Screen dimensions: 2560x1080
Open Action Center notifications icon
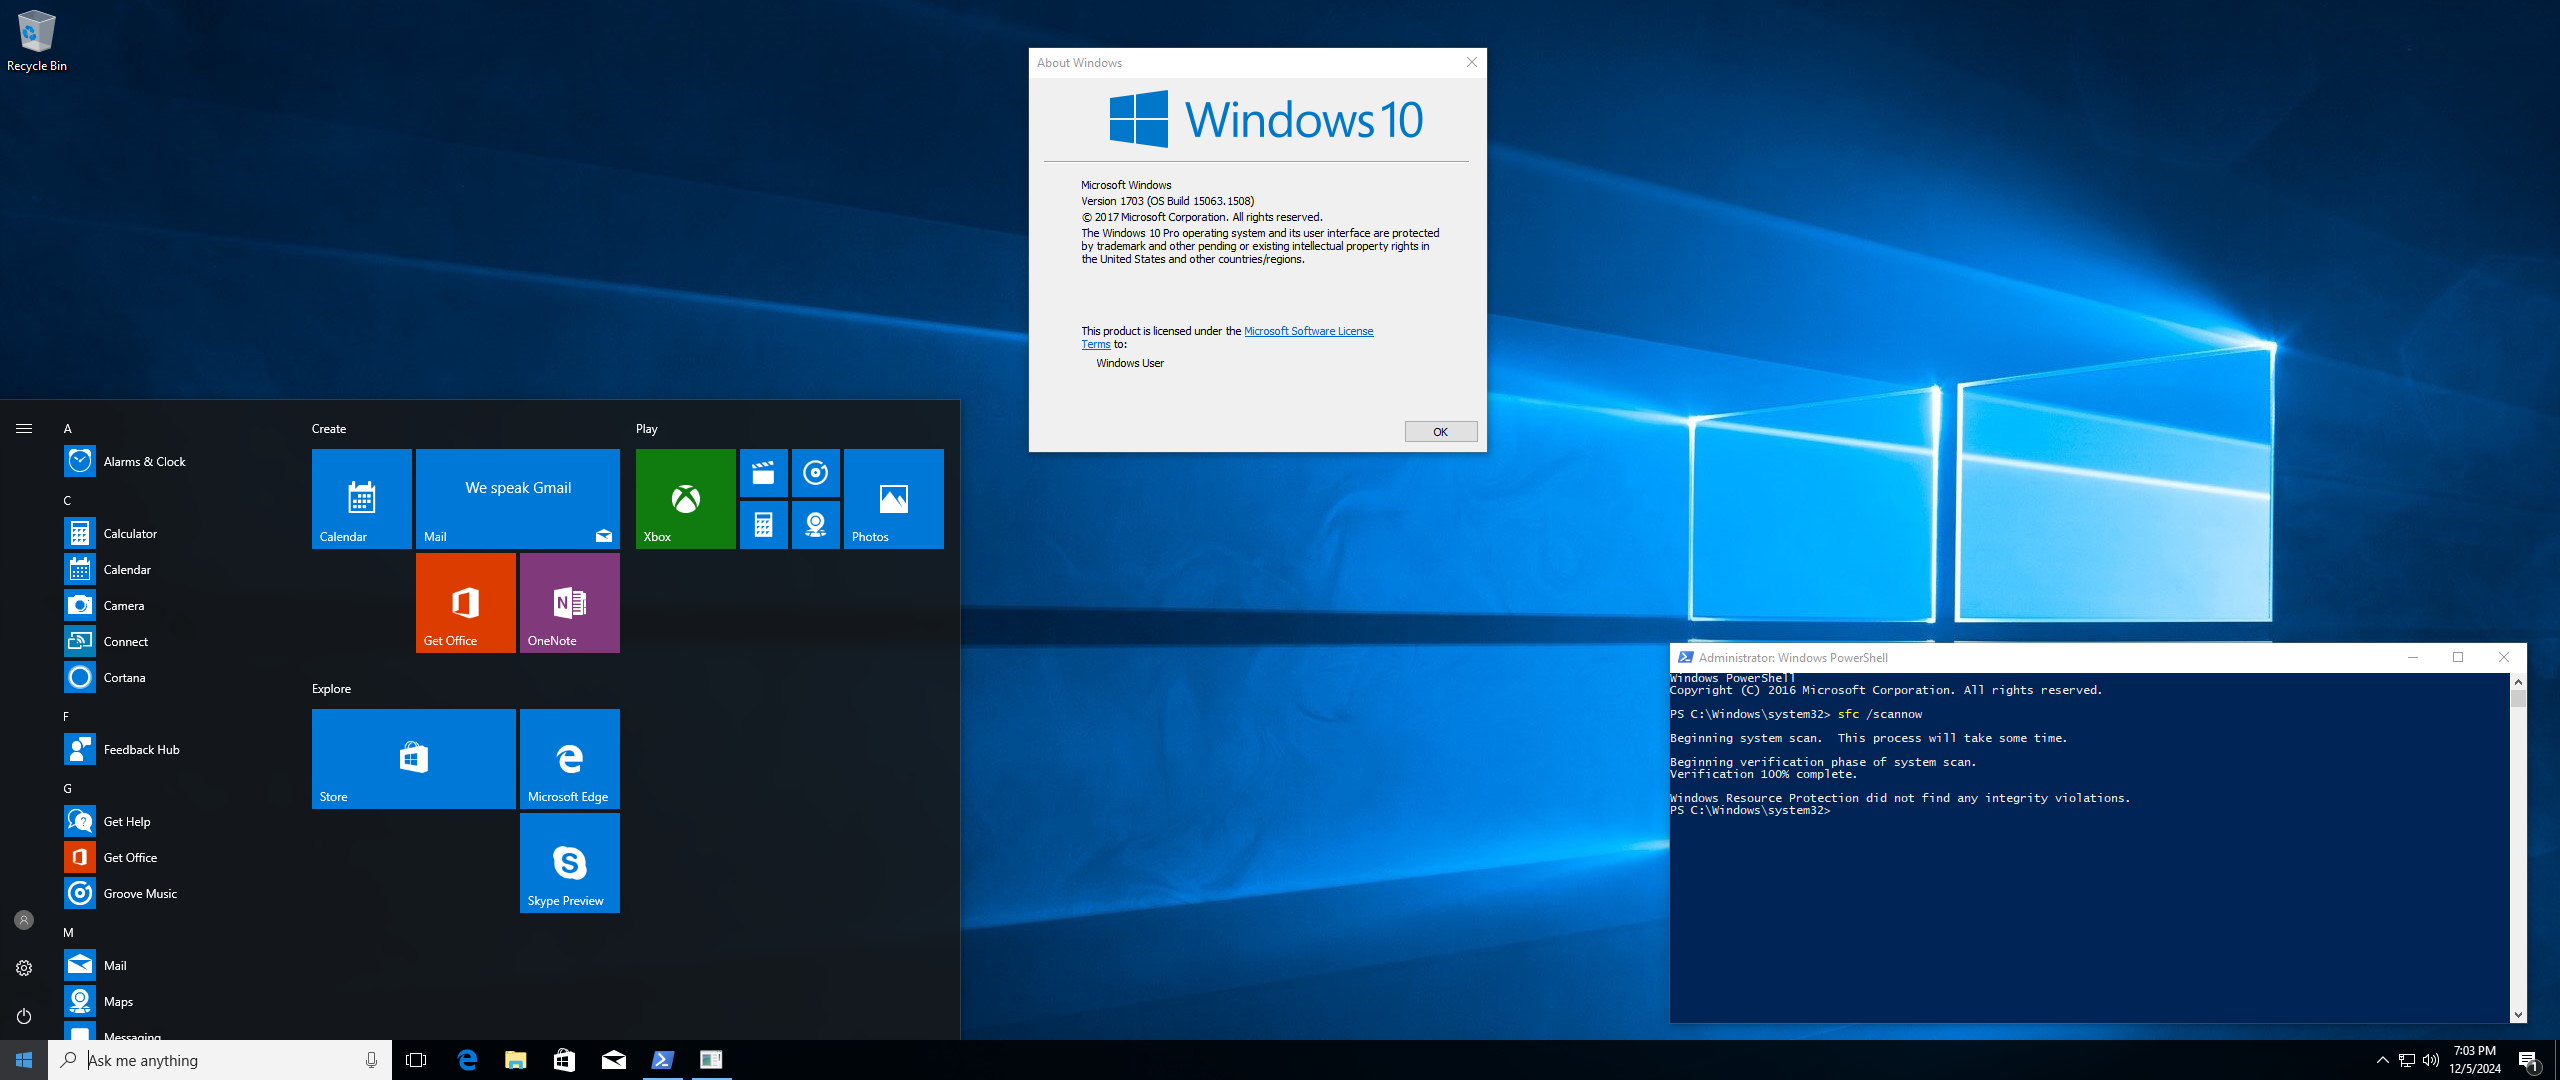point(2529,1060)
